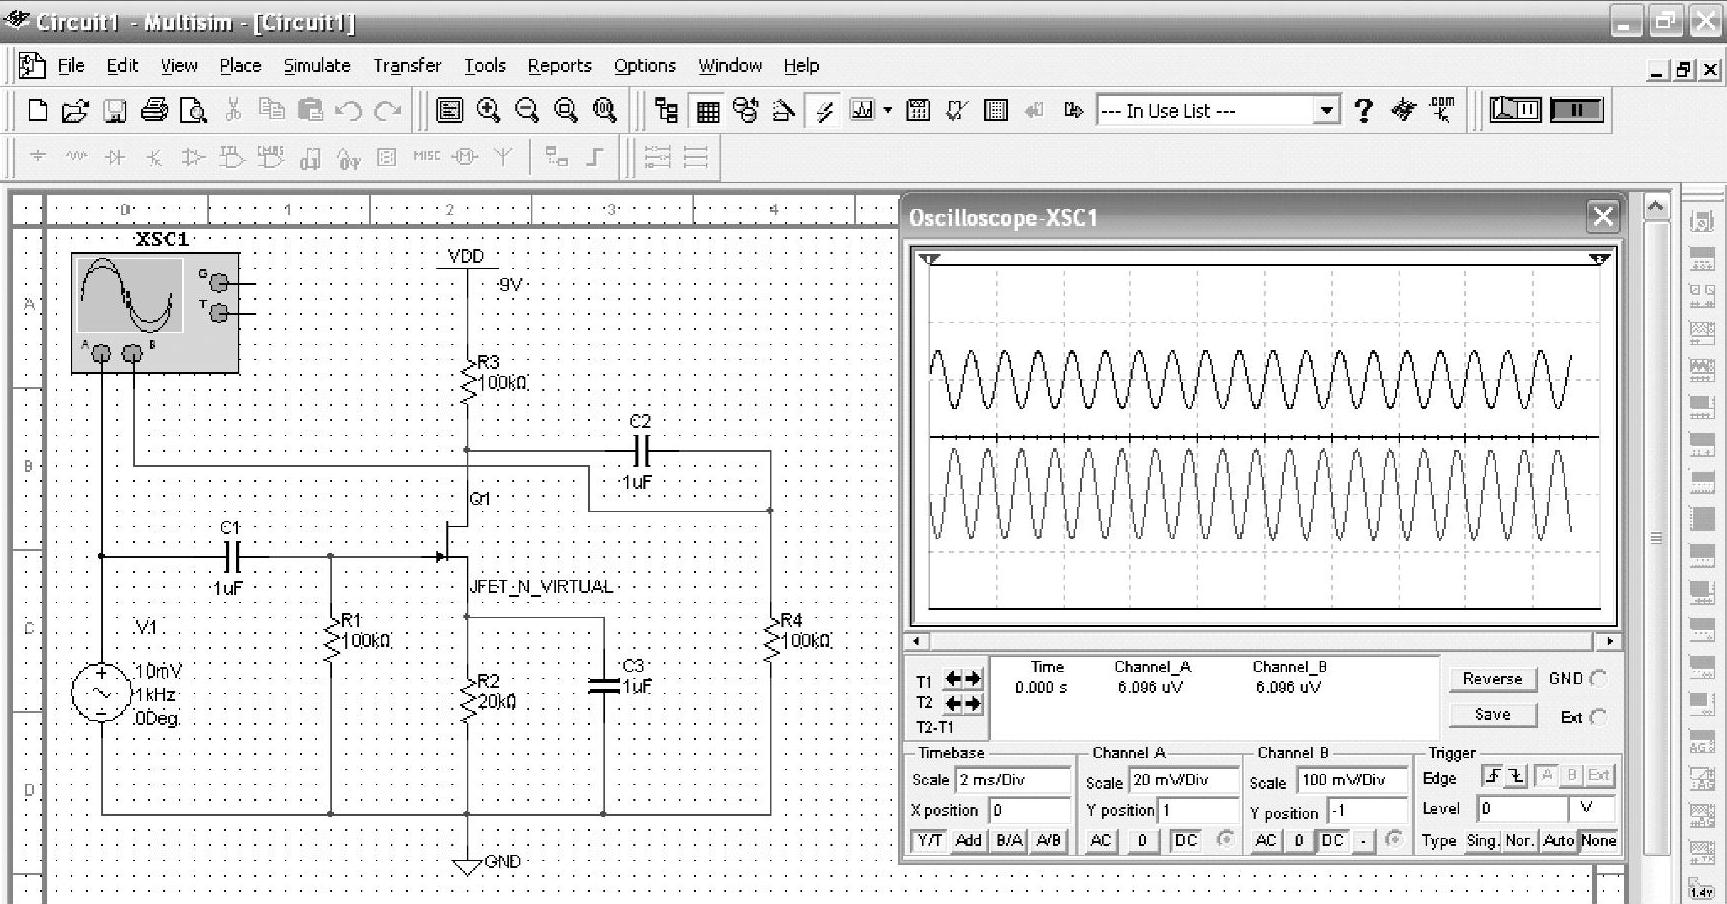Open the grapher icon
This screenshot has width=1727, height=904.
[862, 110]
